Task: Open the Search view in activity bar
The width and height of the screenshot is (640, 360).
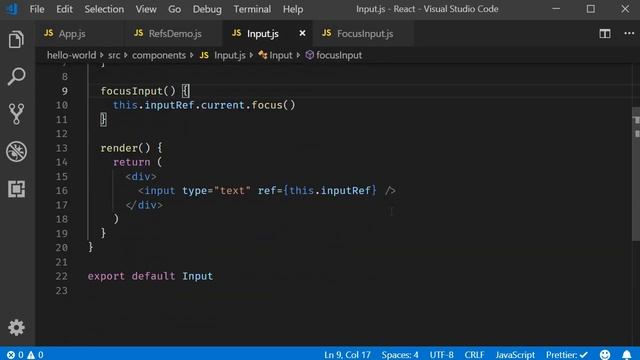Action: tap(16, 76)
